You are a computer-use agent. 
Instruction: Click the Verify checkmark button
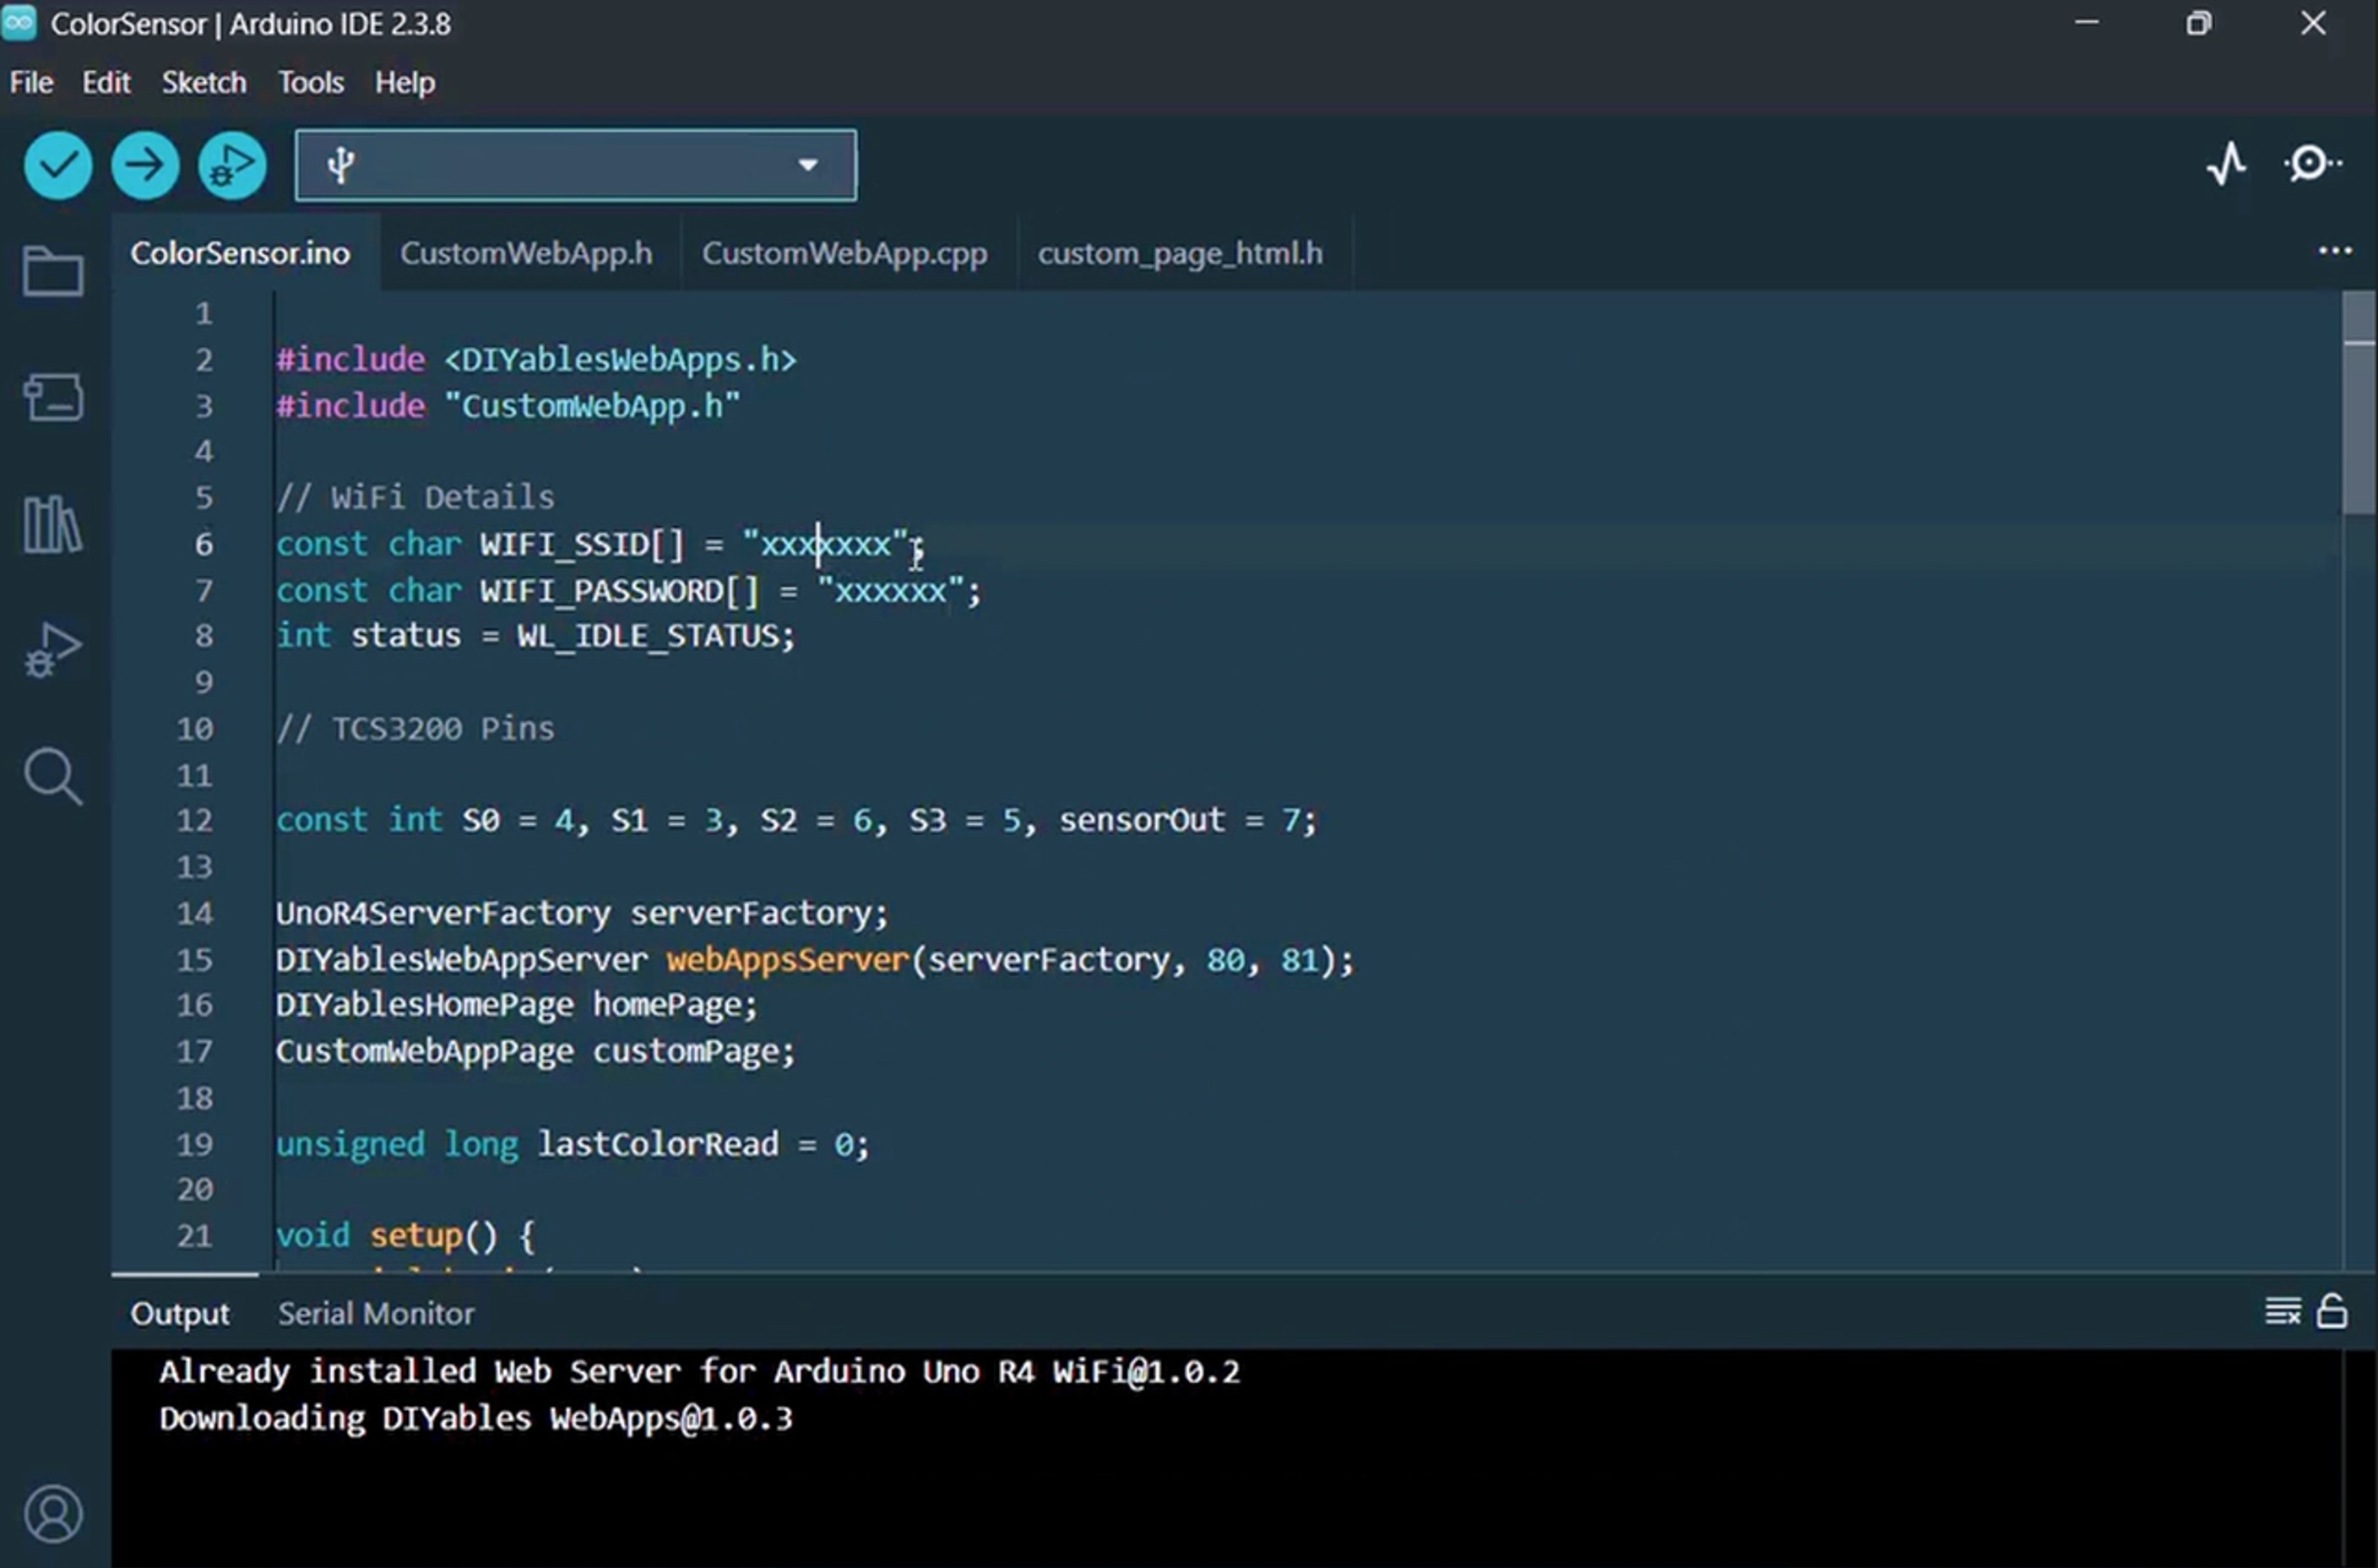point(58,165)
